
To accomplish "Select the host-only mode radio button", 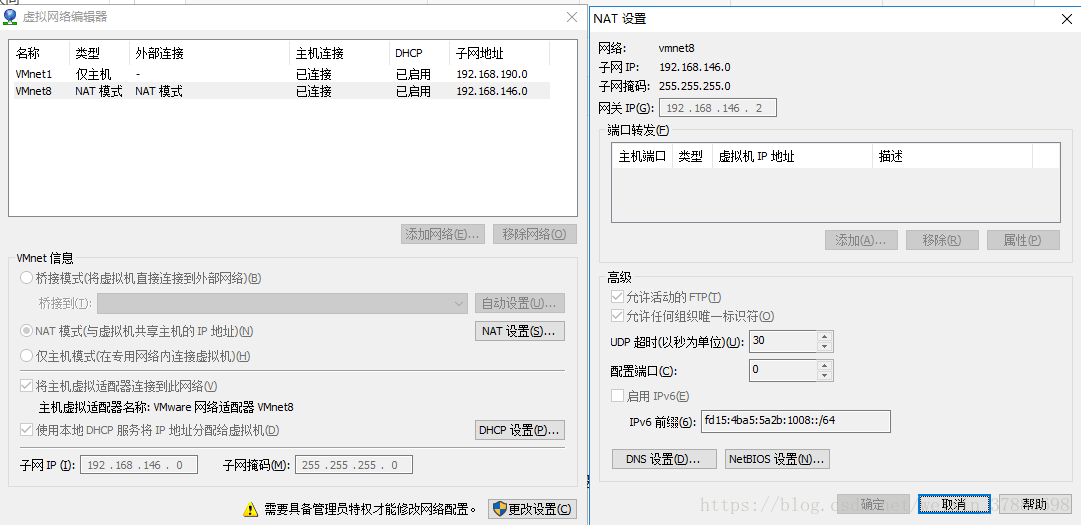I will 26,356.
